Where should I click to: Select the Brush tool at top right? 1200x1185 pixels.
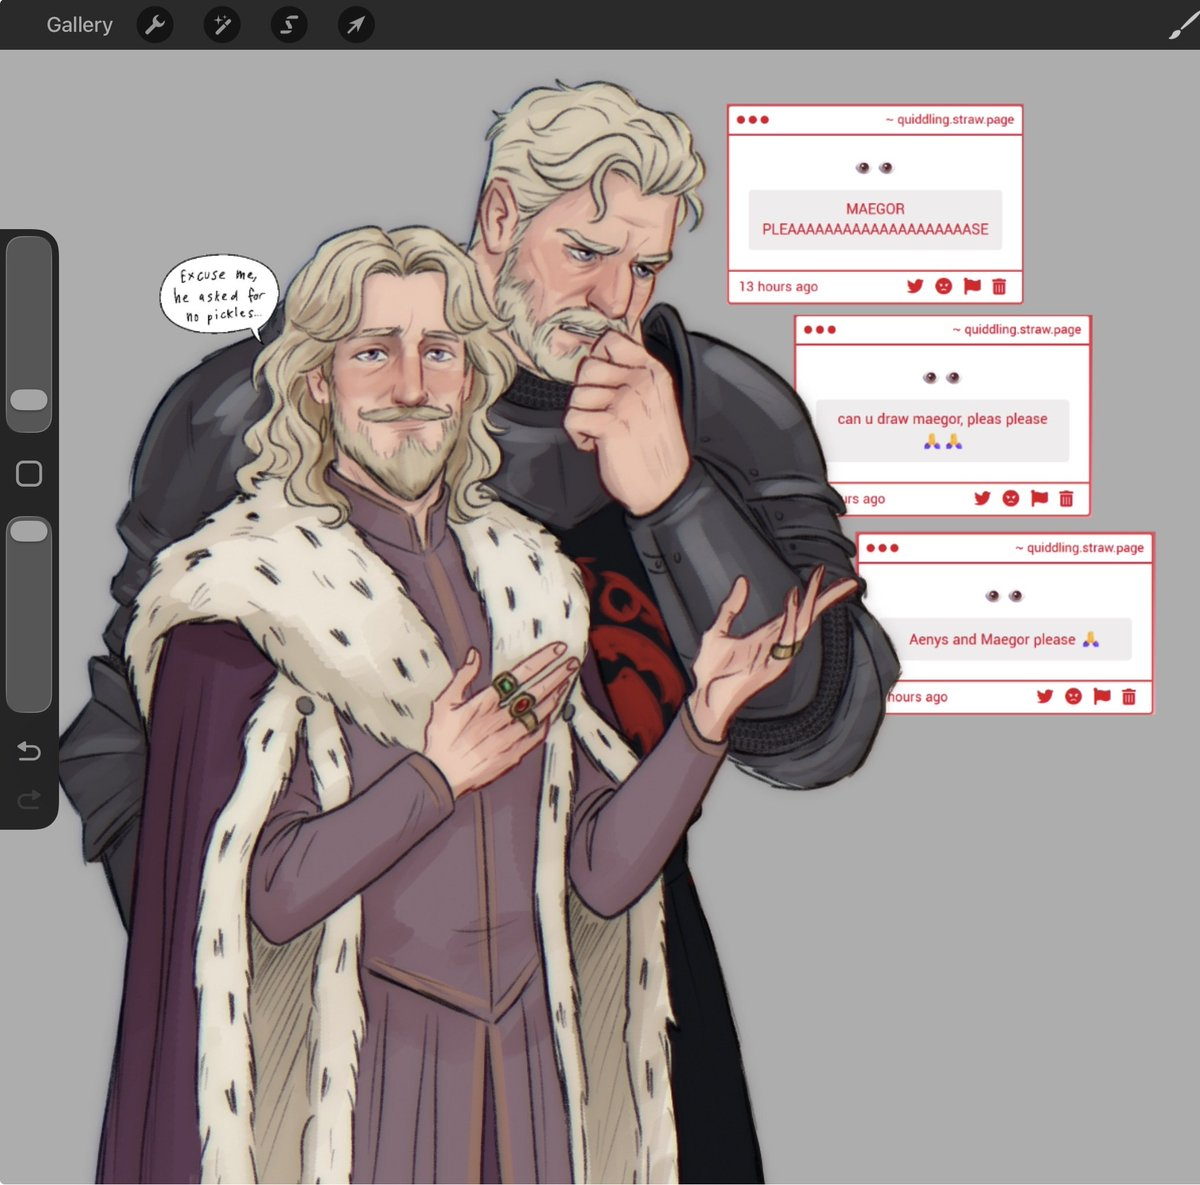(x=1183, y=25)
